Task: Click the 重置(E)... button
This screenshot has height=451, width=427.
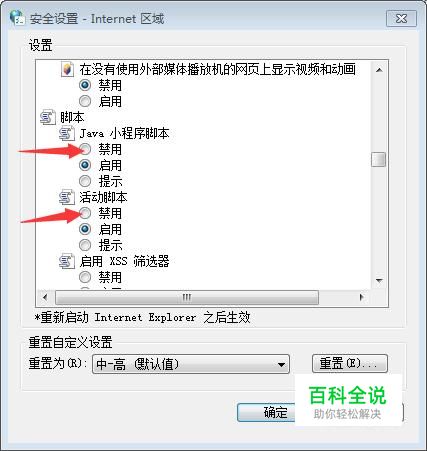Action: click(x=350, y=363)
